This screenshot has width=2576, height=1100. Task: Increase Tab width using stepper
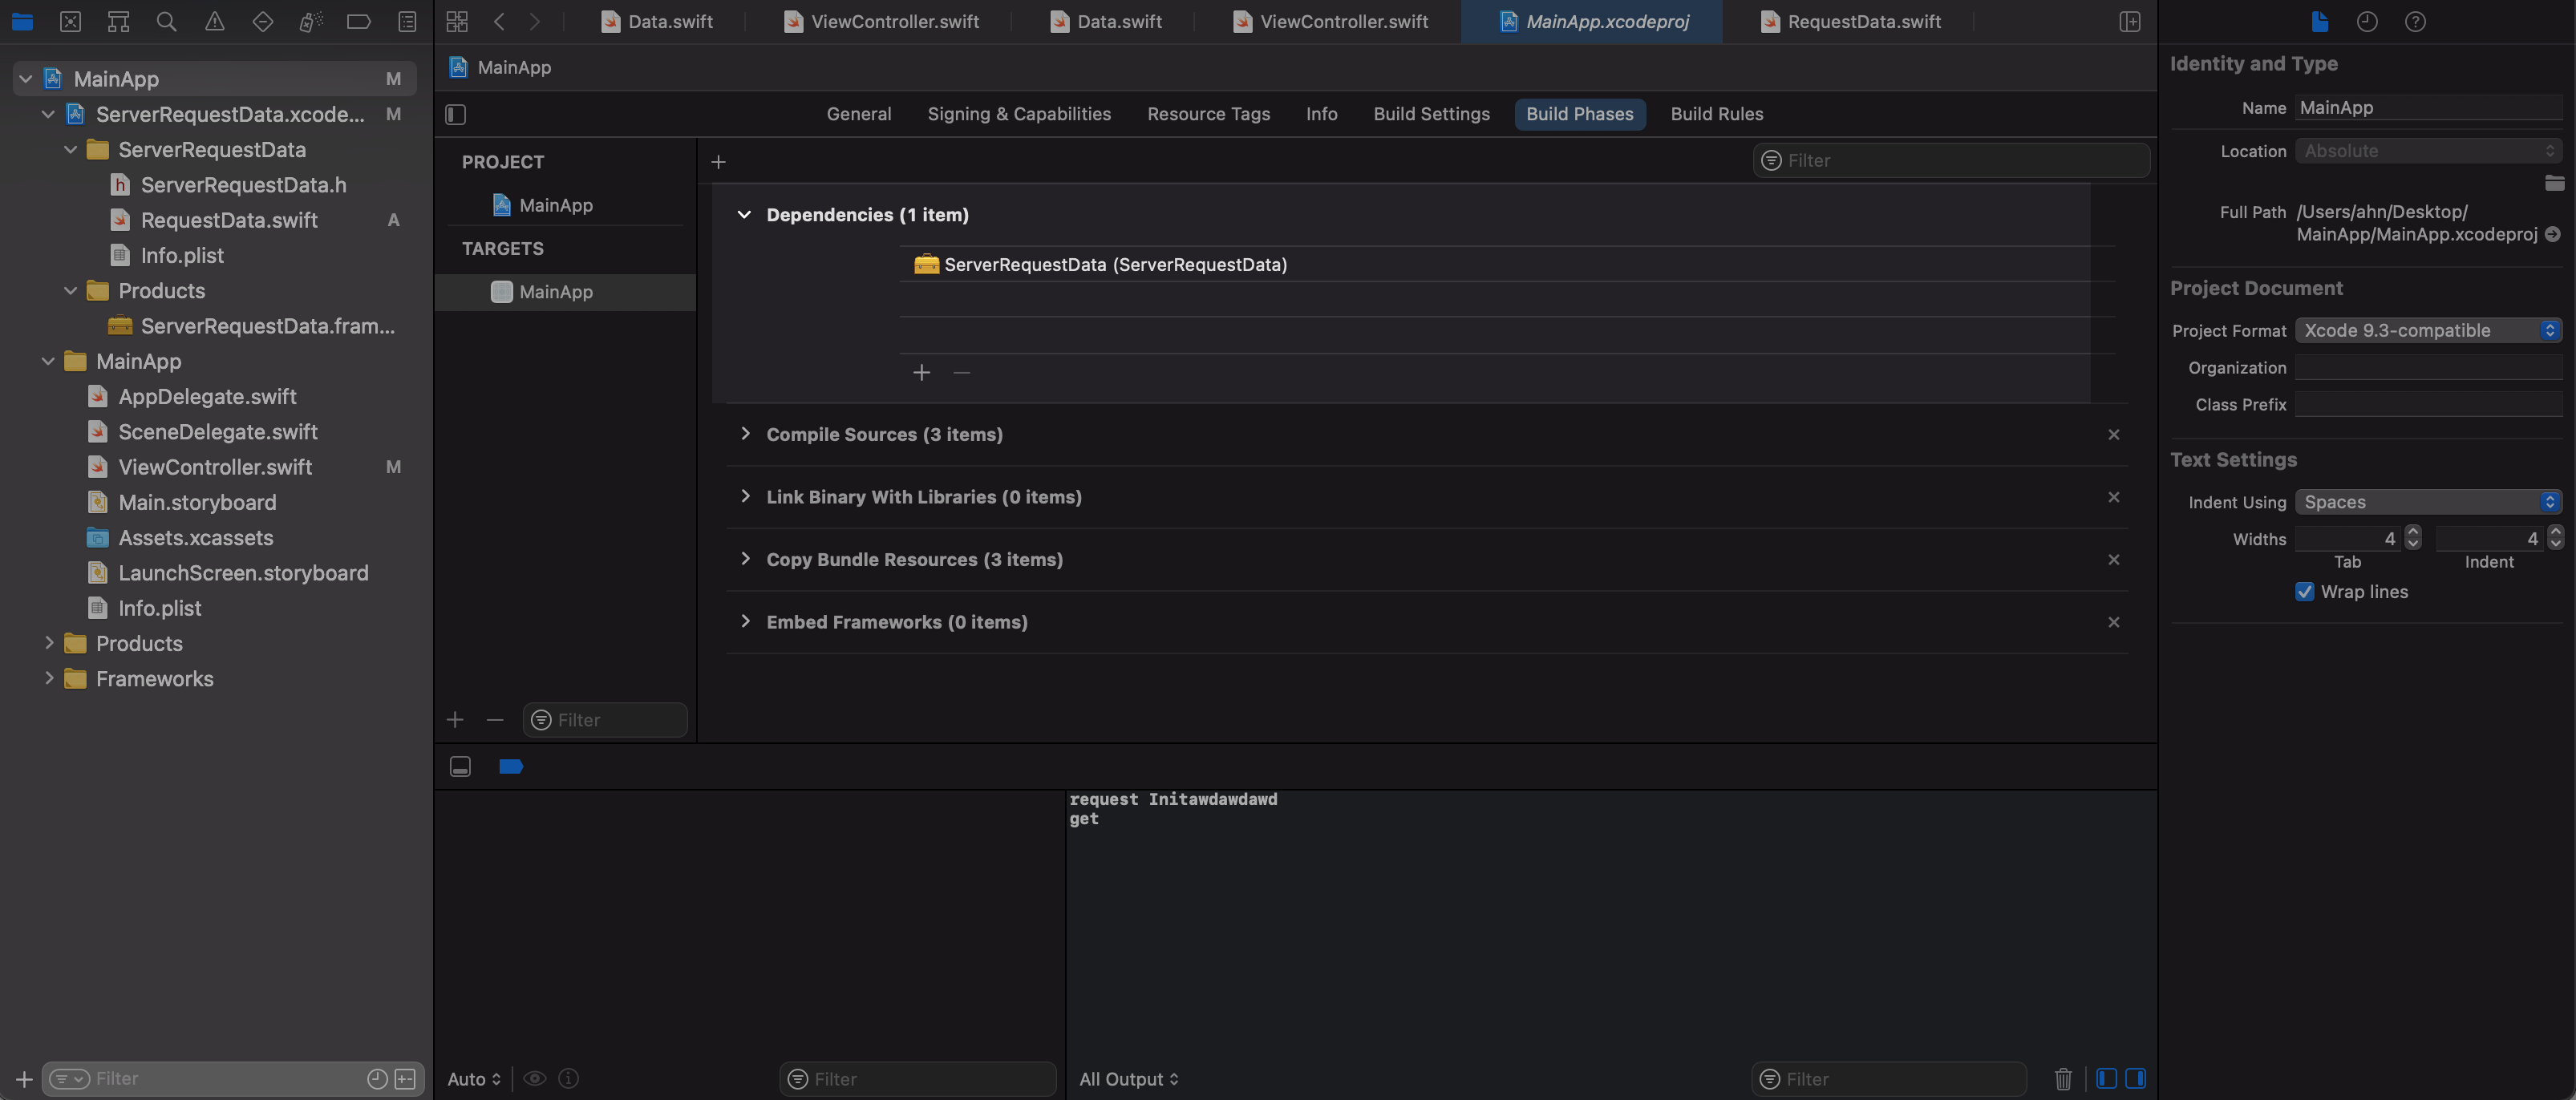coord(2413,532)
